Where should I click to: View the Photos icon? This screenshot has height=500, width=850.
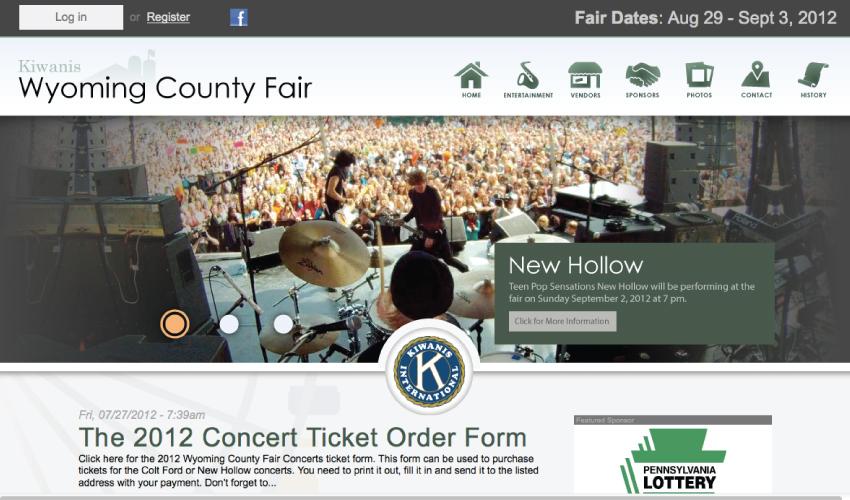point(699,80)
